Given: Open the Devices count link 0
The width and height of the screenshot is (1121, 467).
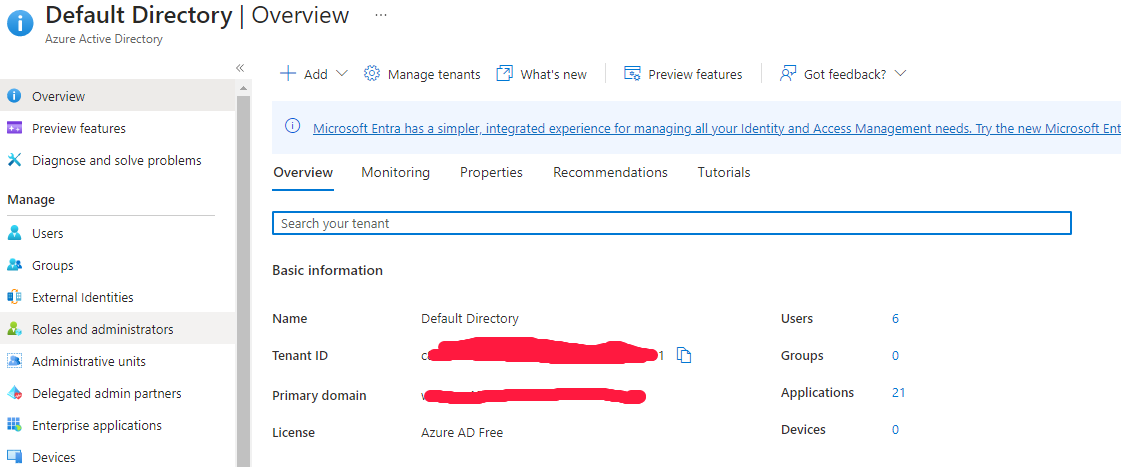Looking at the screenshot, I should (895, 430).
